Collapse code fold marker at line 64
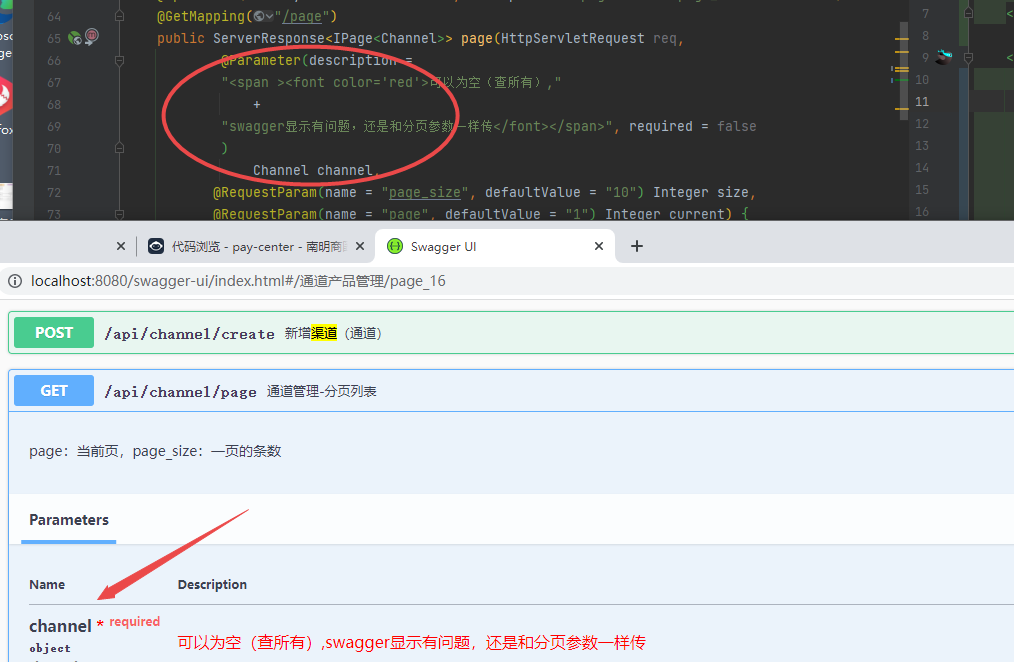The width and height of the screenshot is (1014, 662). [119, 16]
